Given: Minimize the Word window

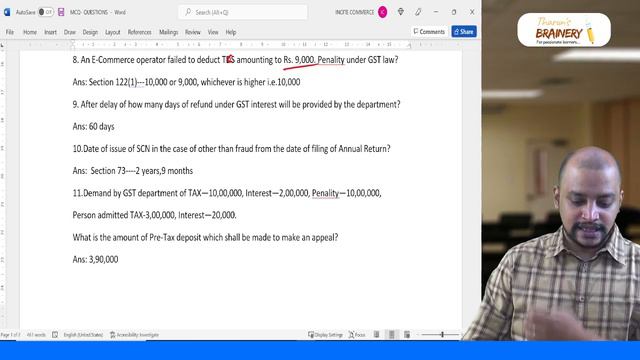Looking at the screenshot, I should click(x=436, y=12).
